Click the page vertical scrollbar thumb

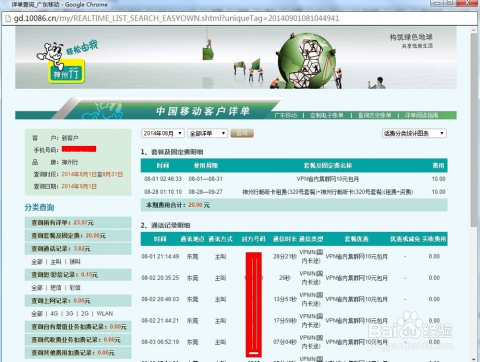click(x=474, y=130)
